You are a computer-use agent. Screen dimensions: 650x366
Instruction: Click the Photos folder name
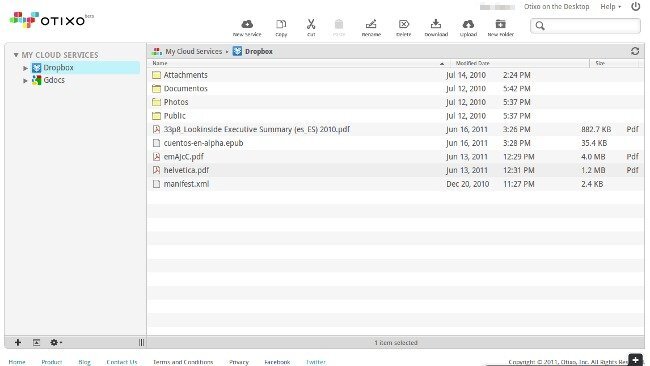tap(176, 102)
